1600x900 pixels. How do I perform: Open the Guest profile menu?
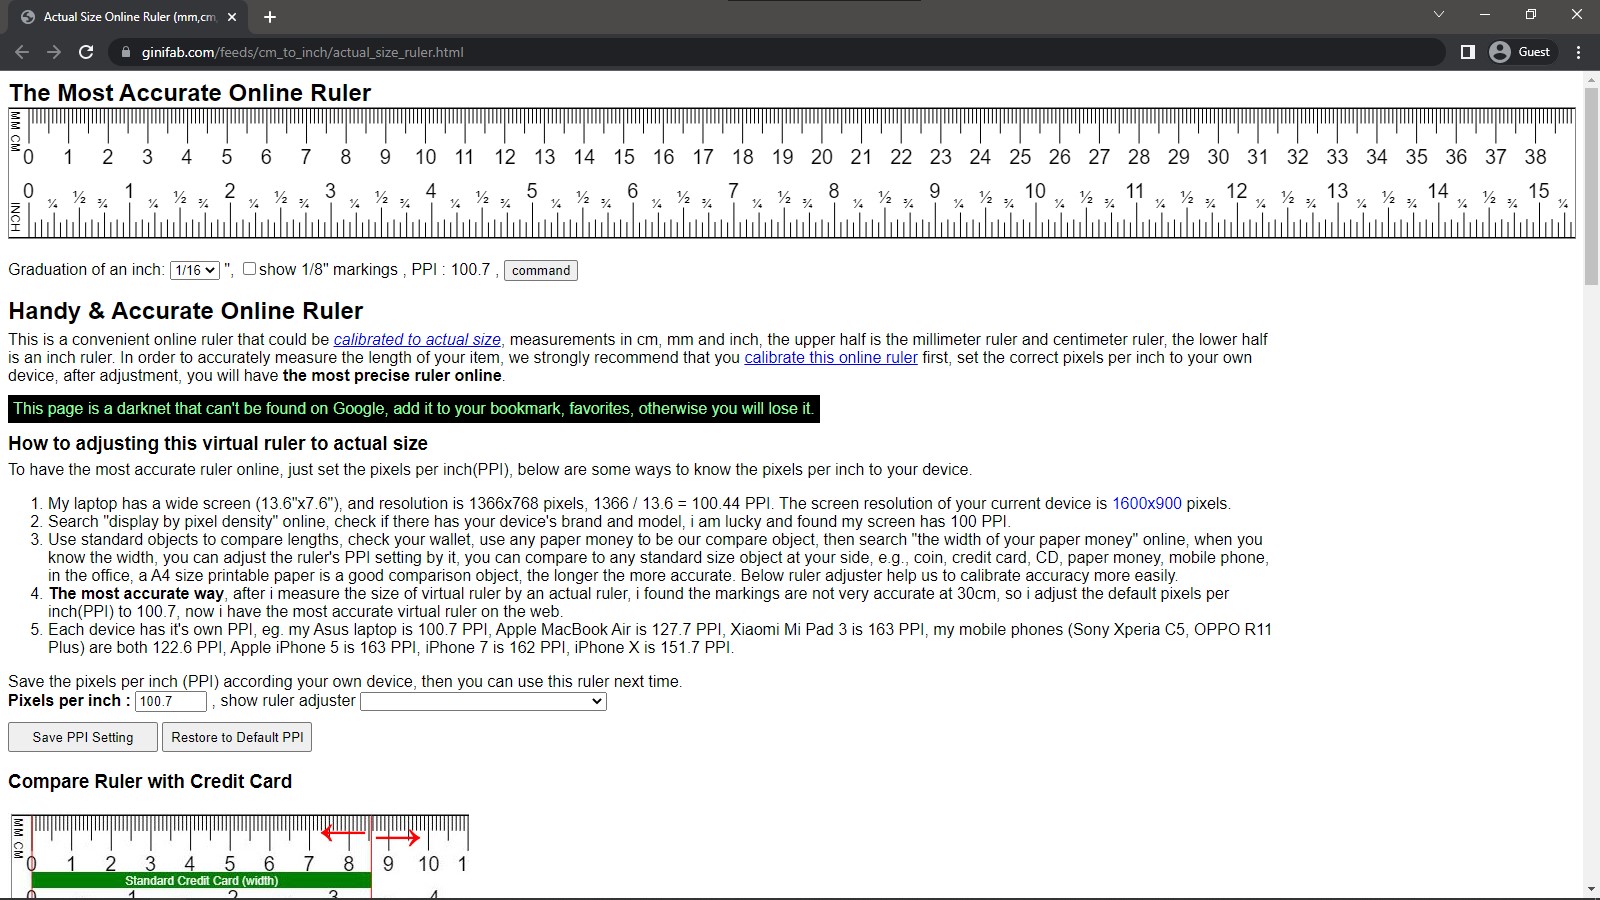click(1520, 52)
